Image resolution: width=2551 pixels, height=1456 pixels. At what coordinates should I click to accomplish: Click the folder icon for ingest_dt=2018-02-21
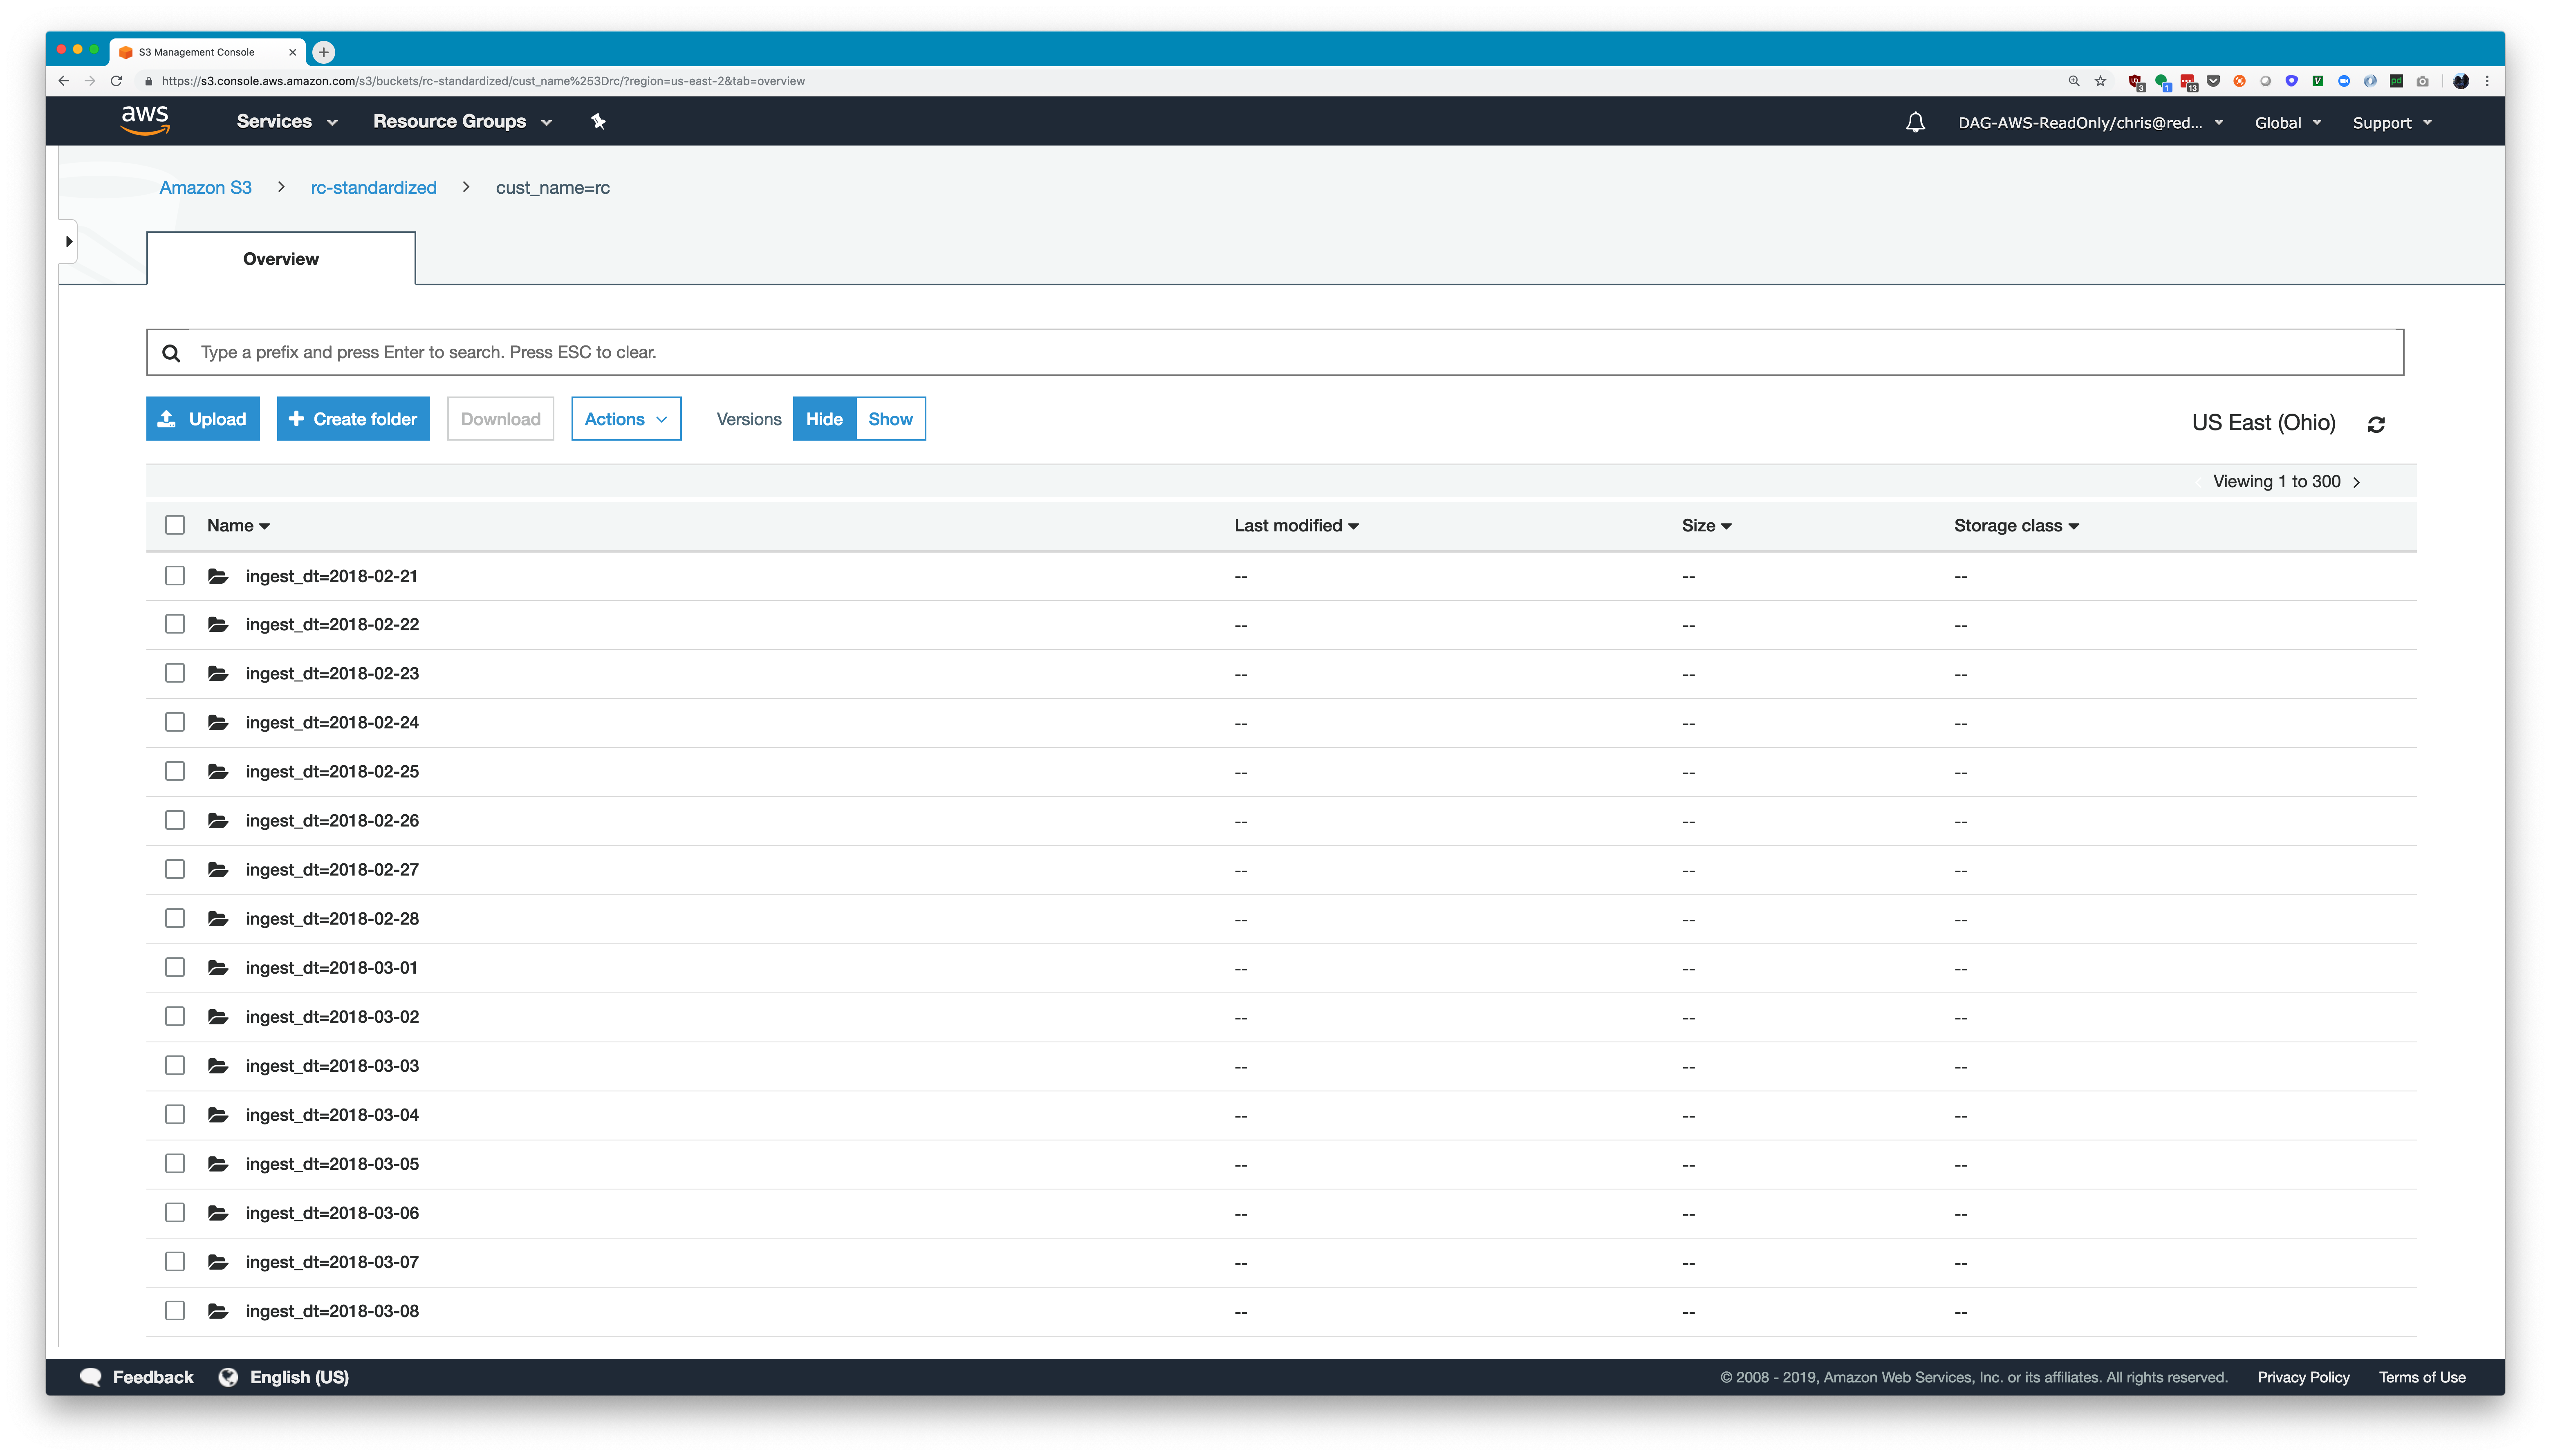[218, 576]
